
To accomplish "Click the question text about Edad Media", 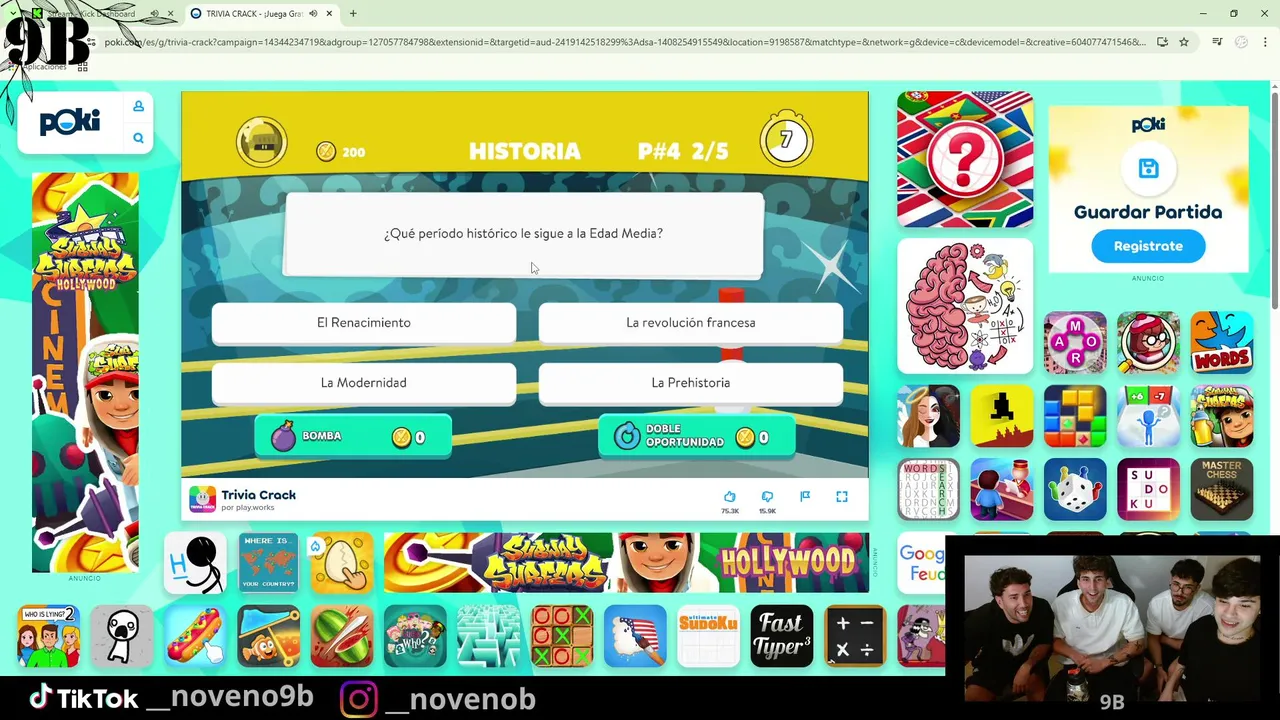I will tap(524, 233).
